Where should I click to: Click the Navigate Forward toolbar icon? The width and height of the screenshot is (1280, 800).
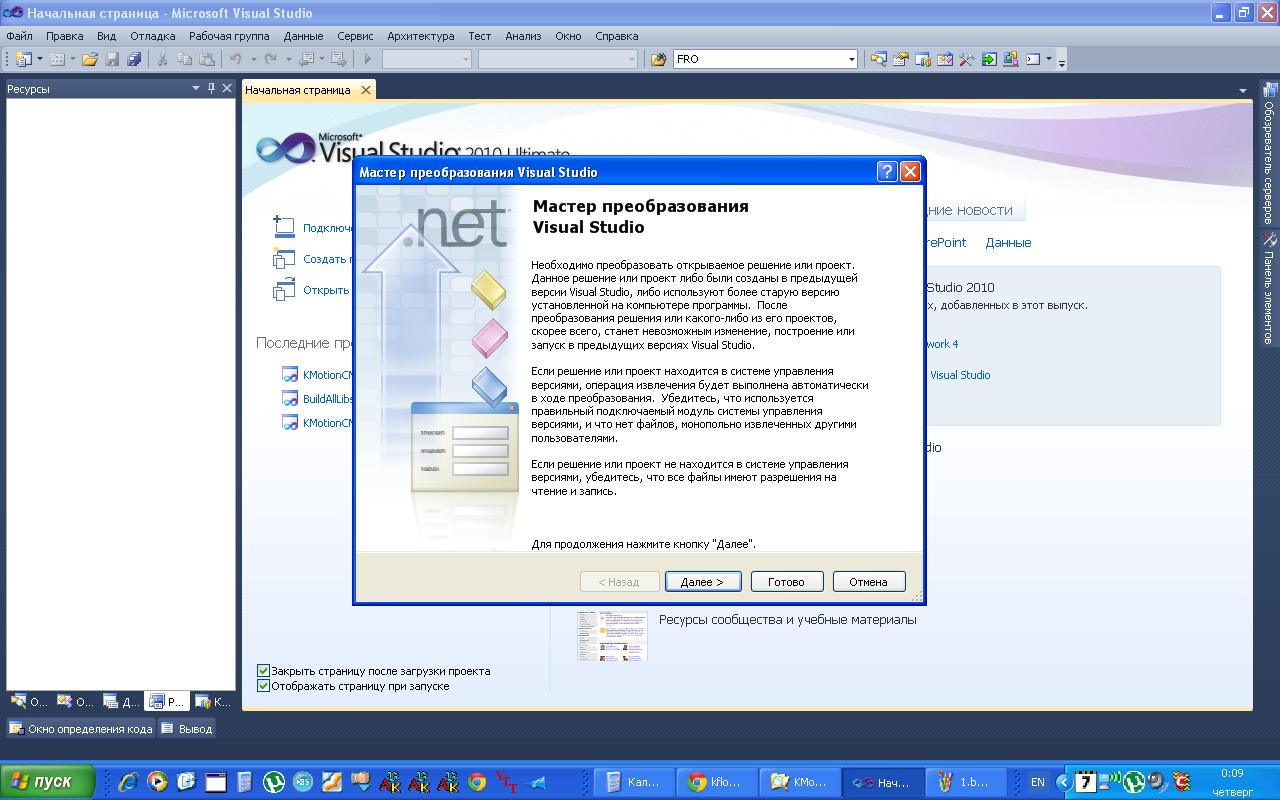click(338, 60)
